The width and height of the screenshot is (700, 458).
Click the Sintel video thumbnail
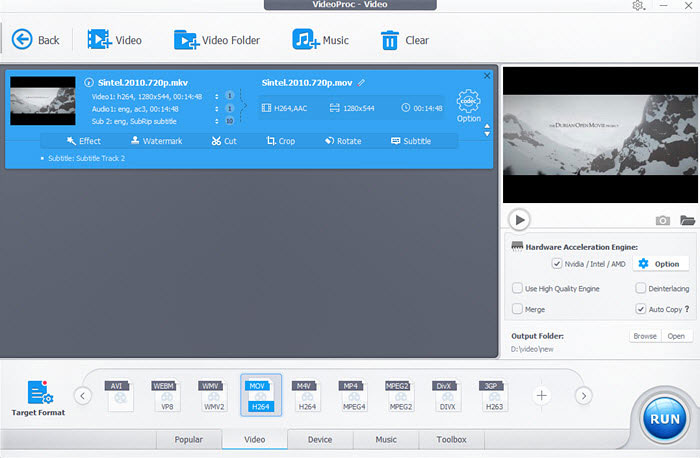(x=43, y=101)
